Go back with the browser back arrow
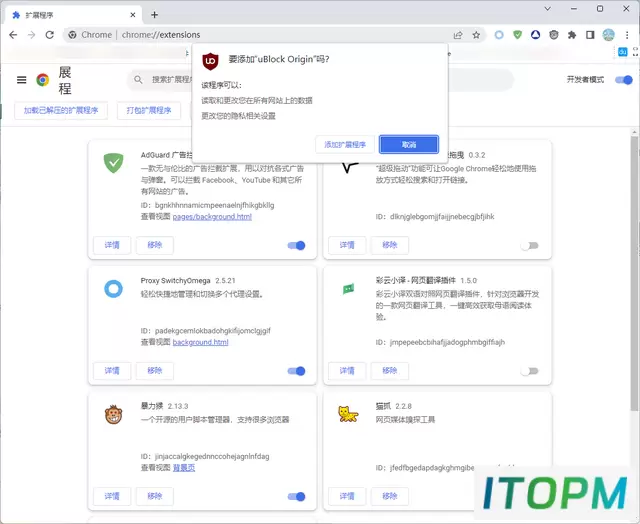This screenshot has height=524, width=640. click(x=13, y=35)
